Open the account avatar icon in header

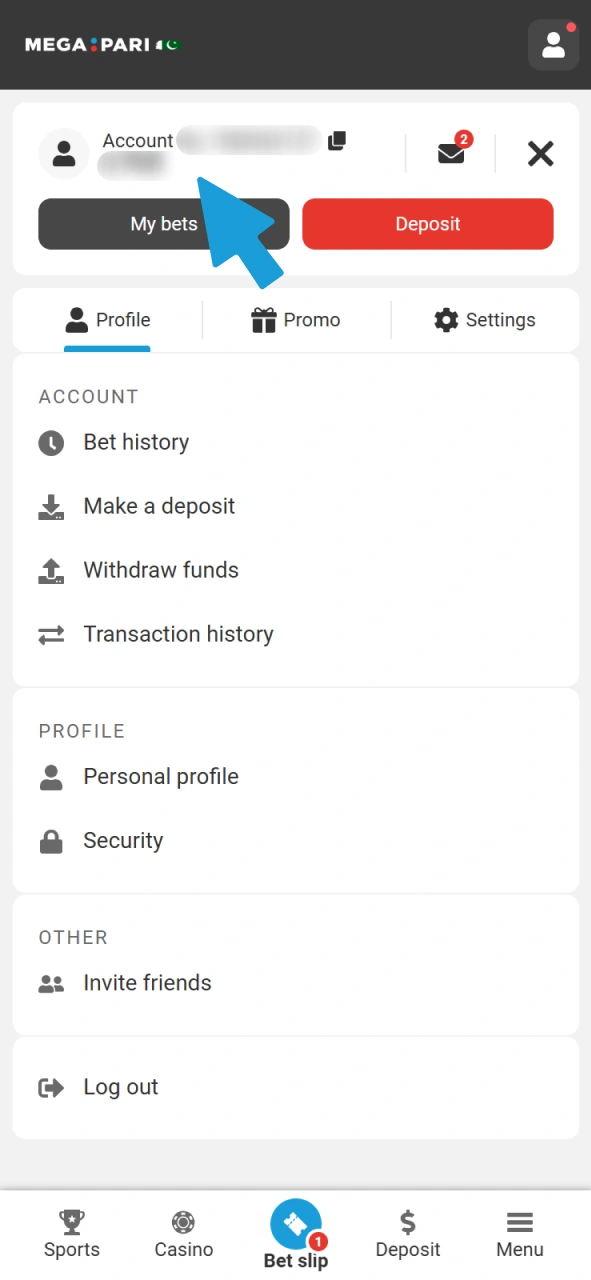coord(553,45)
